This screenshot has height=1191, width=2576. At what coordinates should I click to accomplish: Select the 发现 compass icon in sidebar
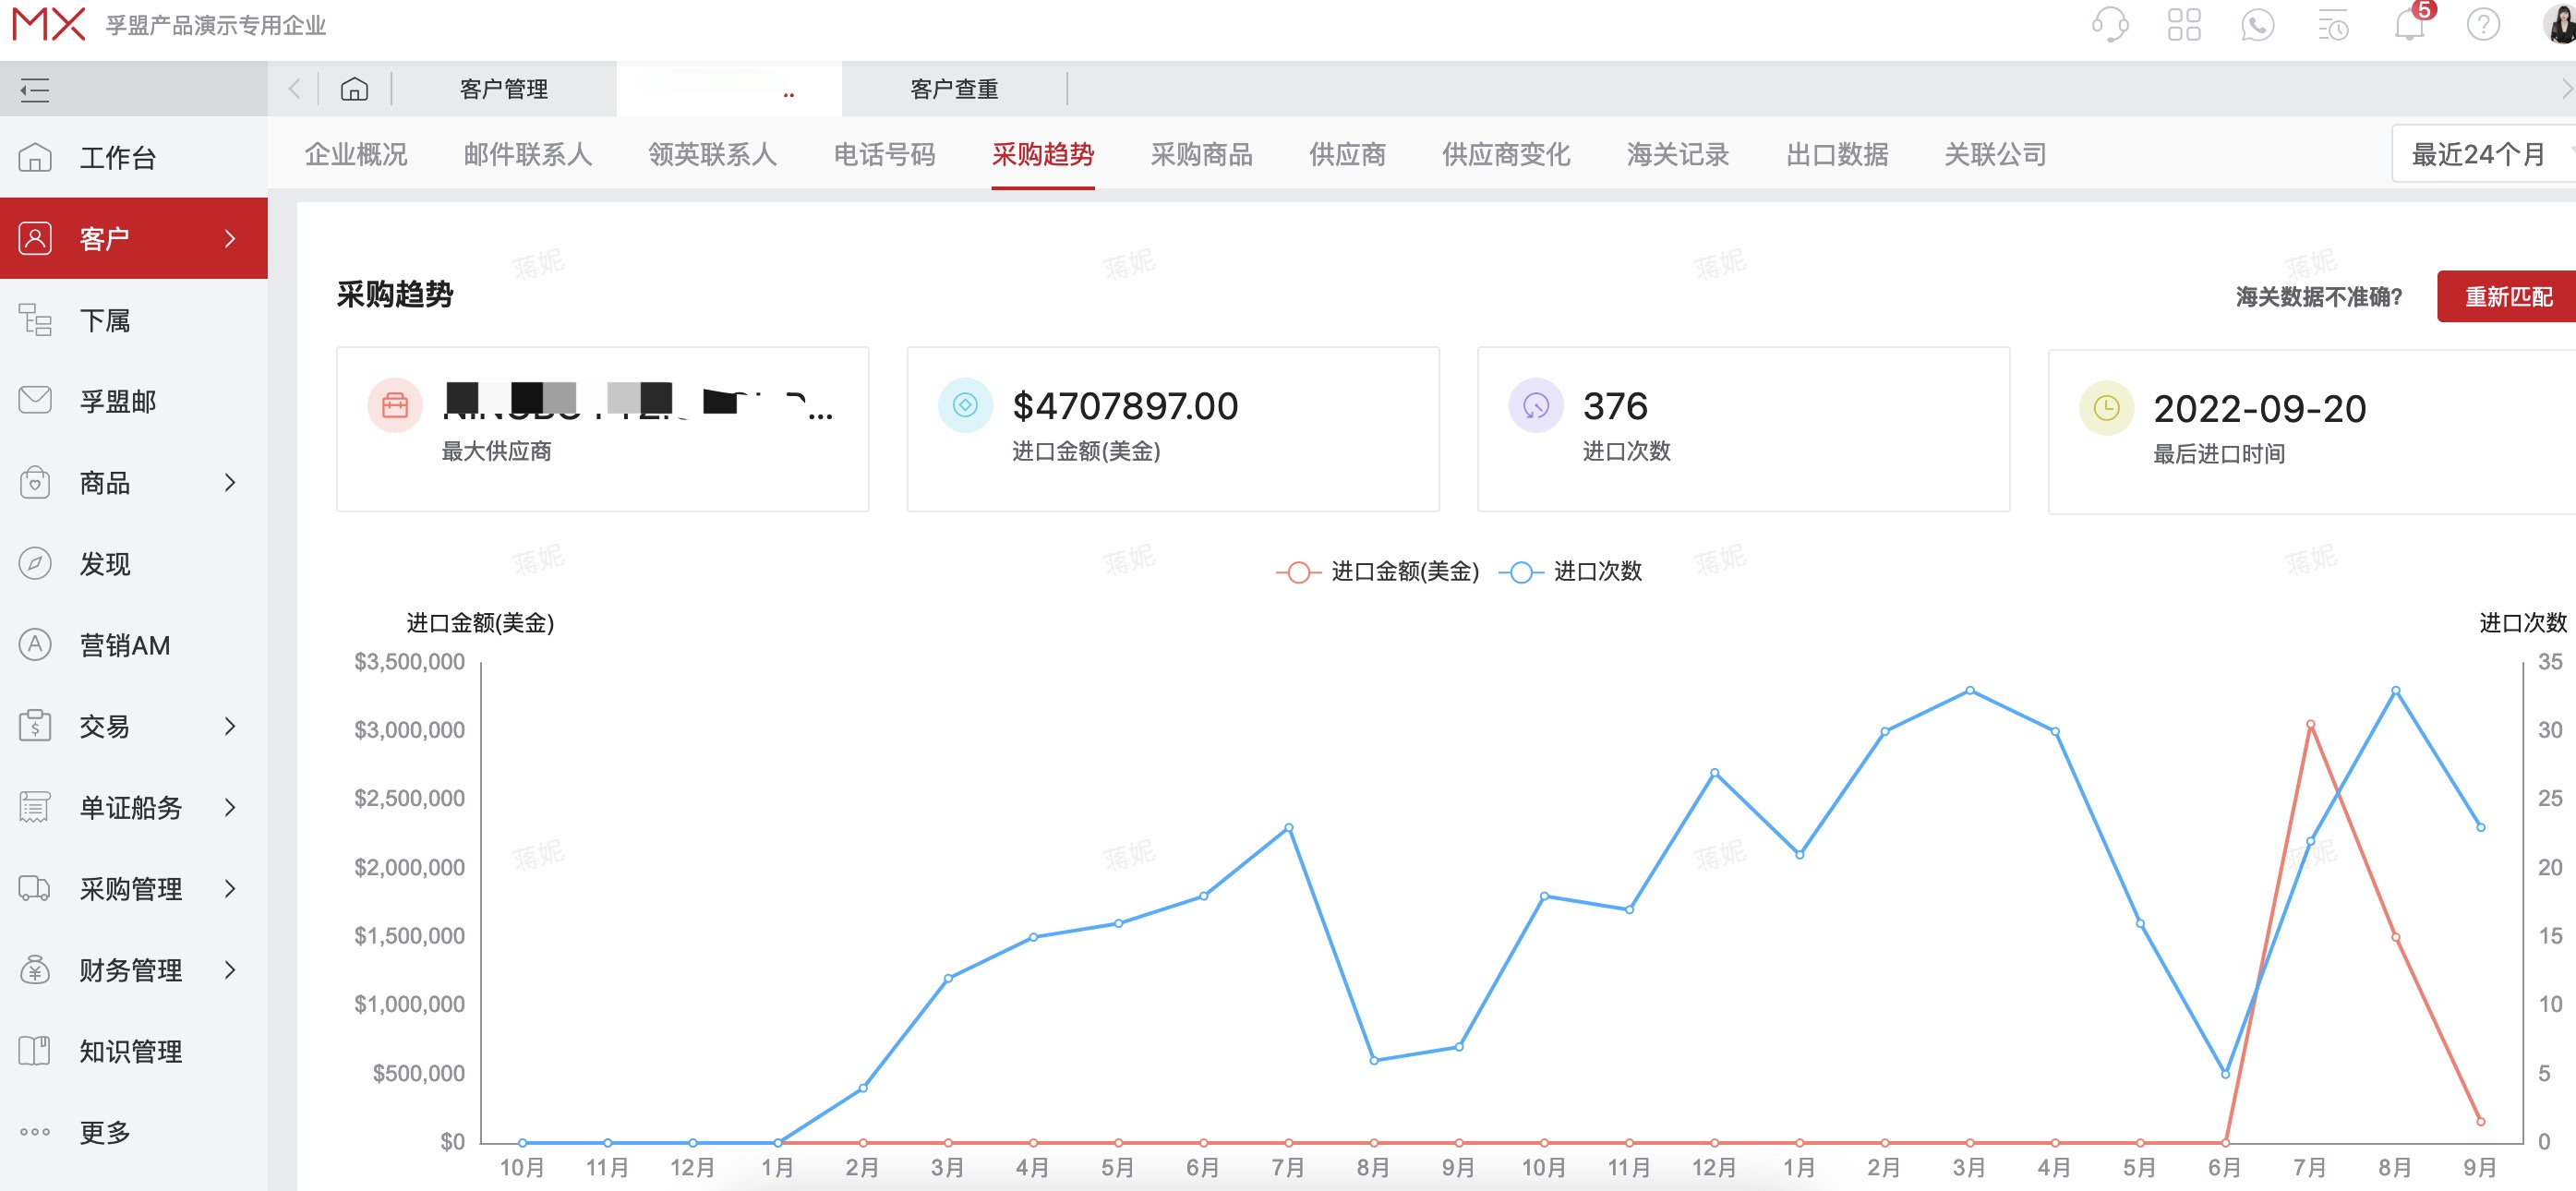tap(35, 564)
